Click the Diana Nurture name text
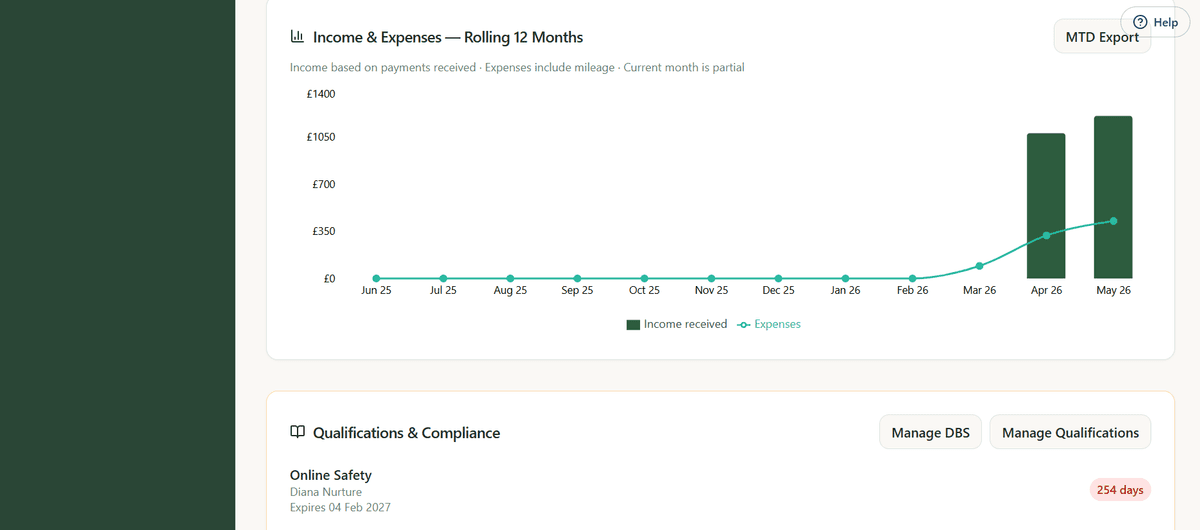Screen dimensions: 1200x530 (326, 492)
